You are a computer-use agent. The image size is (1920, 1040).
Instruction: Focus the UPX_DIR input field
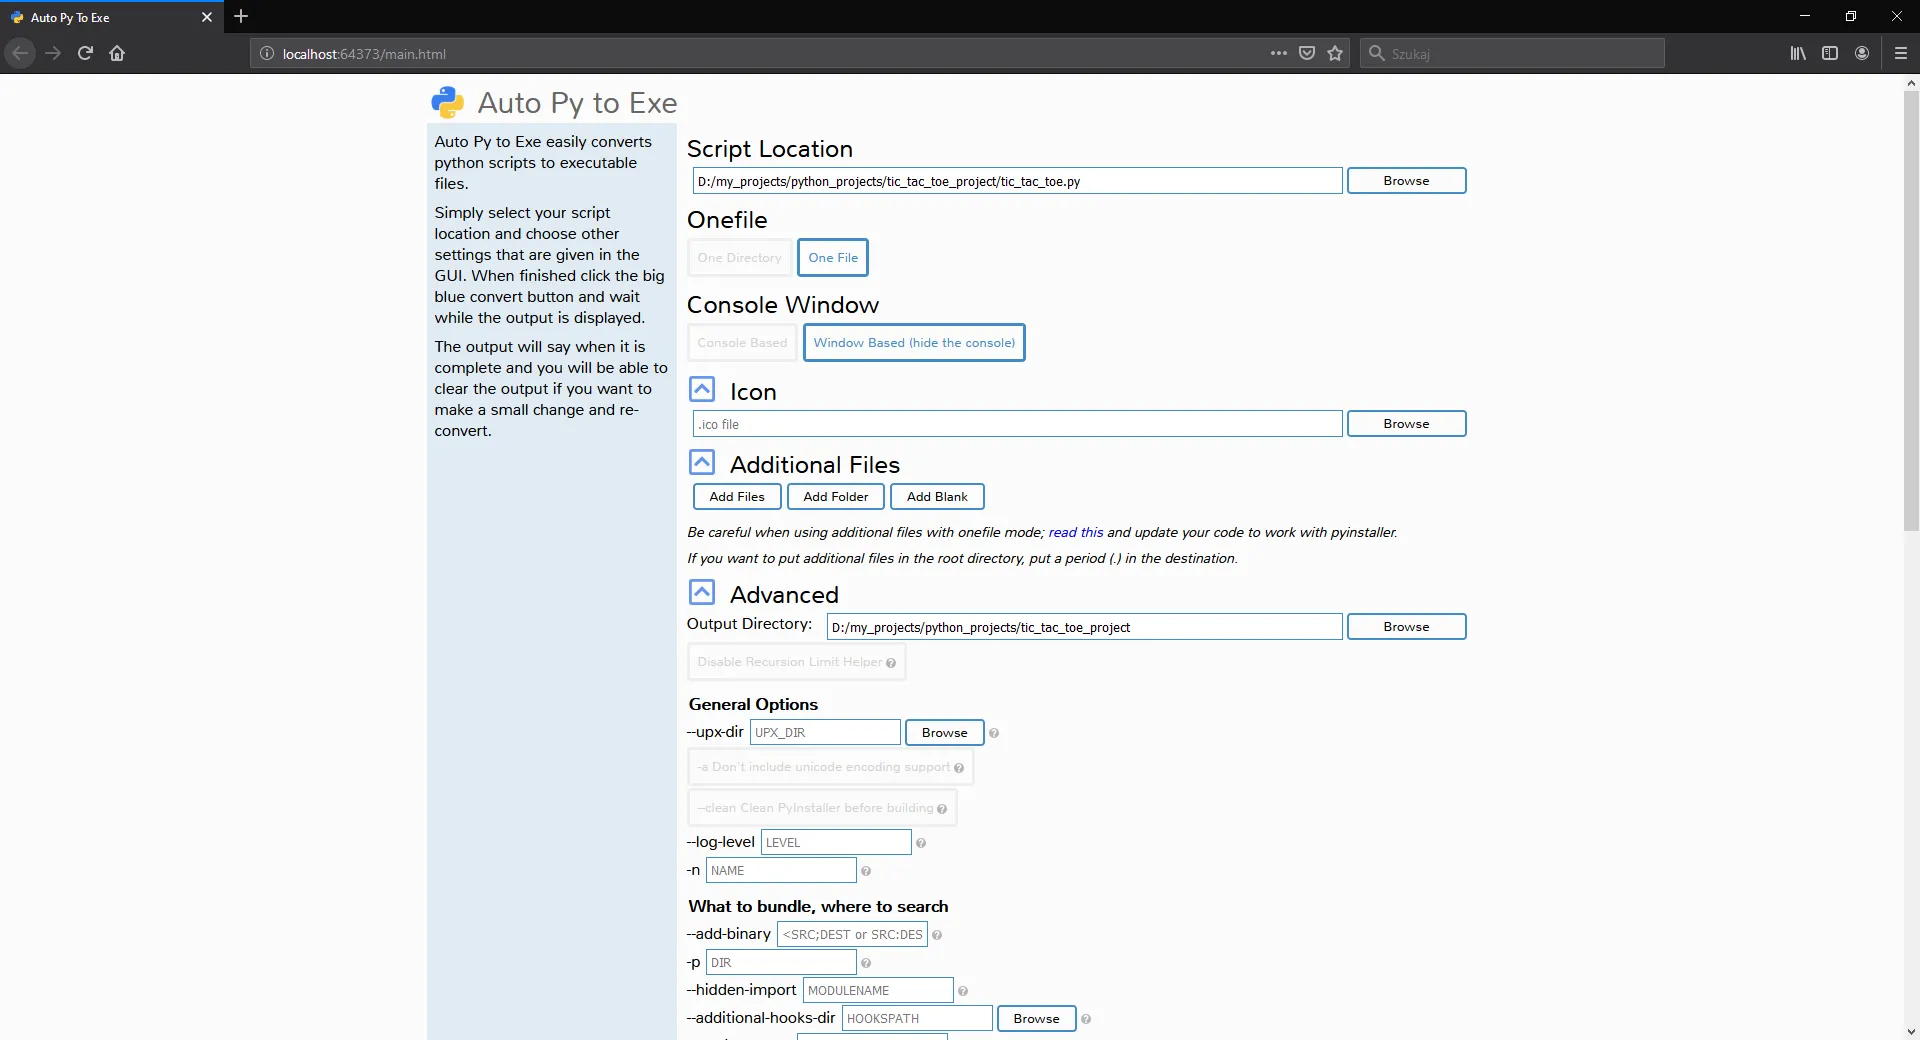click(x=825, y=733)
